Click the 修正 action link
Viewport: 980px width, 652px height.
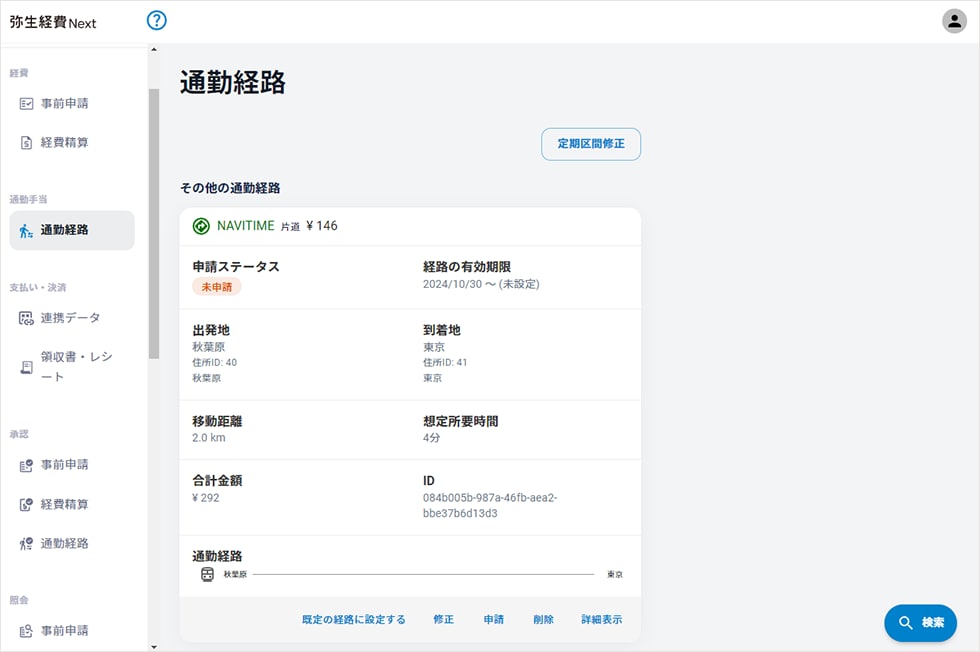click(x=444, y=620)
